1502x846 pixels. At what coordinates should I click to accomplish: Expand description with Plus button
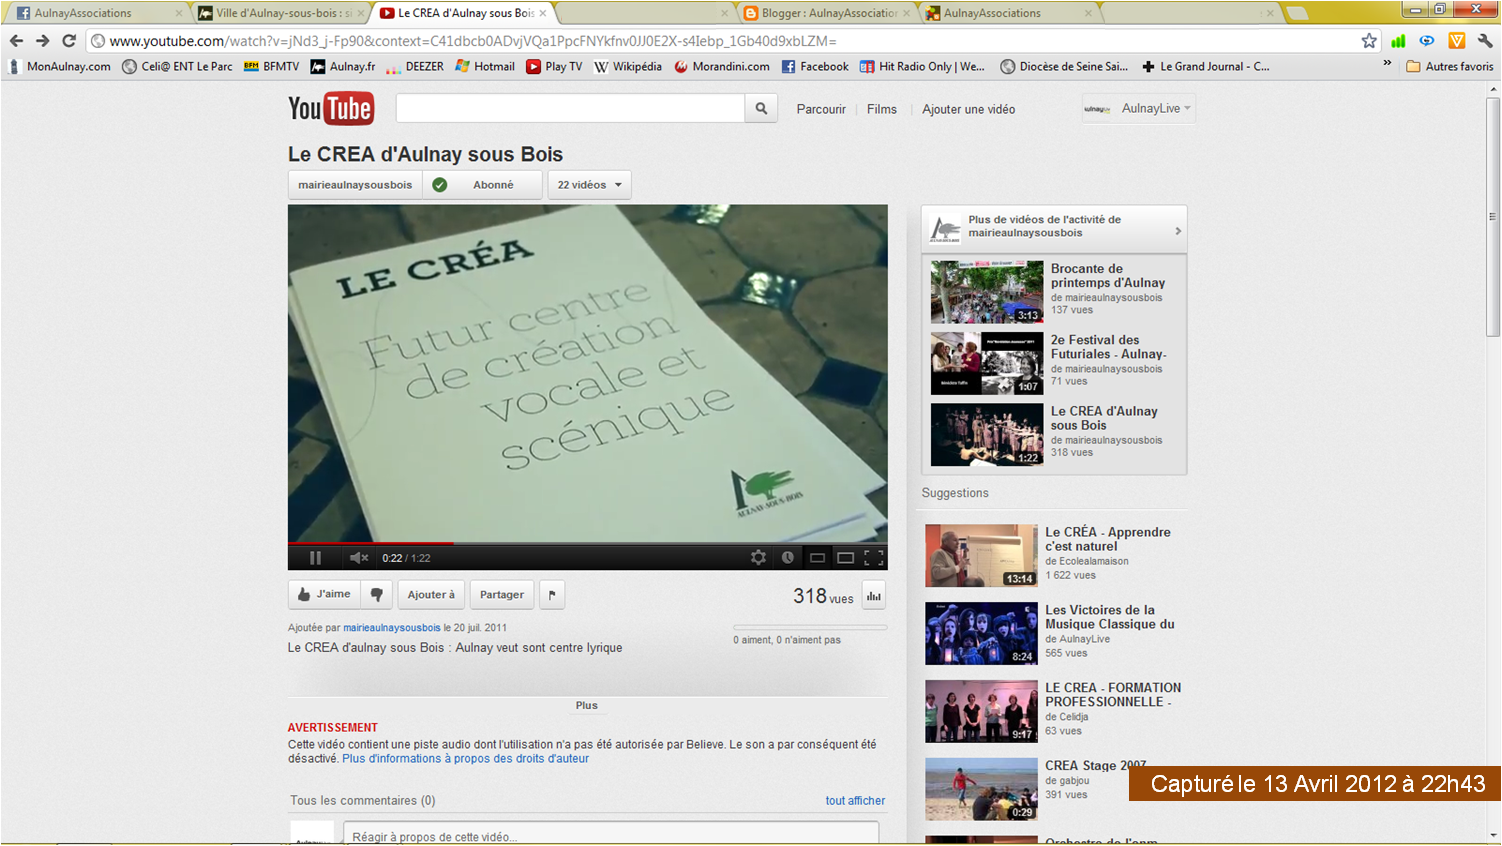[x=586, y=705]
